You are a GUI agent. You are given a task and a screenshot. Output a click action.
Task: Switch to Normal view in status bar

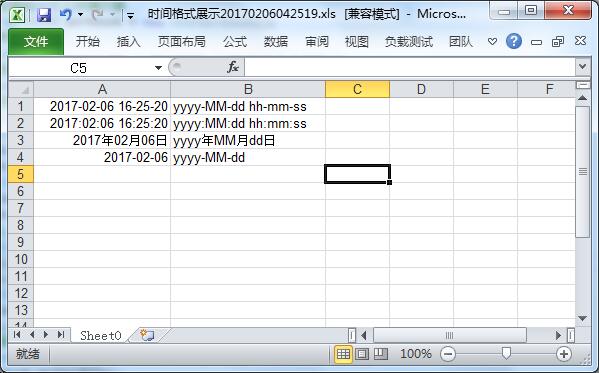point(343,354)
